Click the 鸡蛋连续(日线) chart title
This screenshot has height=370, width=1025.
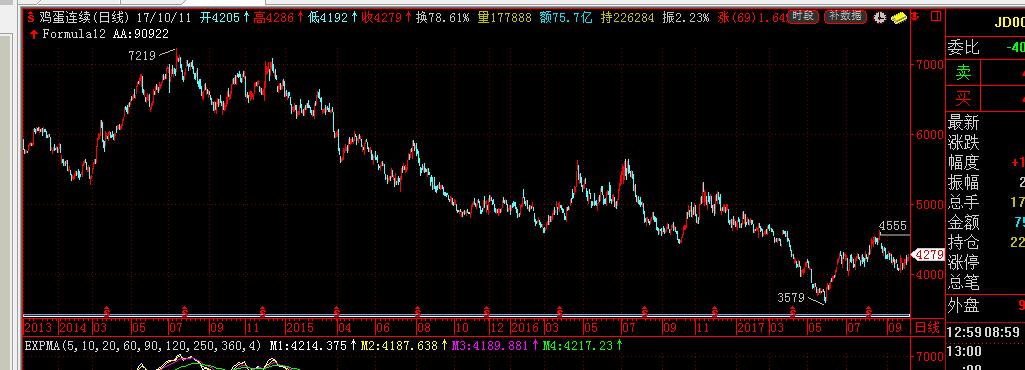coord(84,18)
